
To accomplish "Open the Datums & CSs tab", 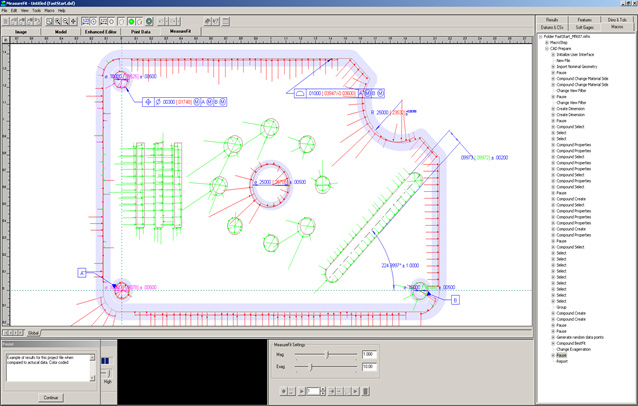I will (x=552, y=27).
